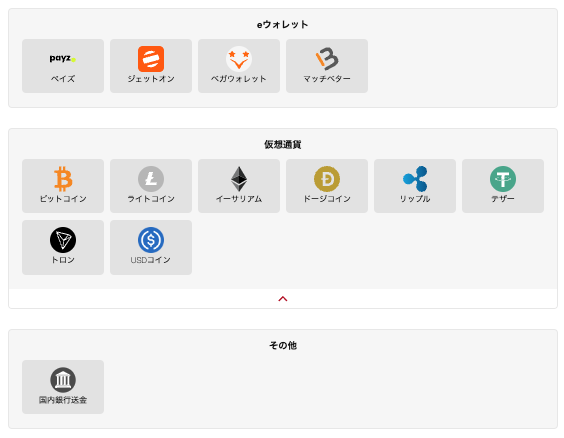
Task: Click the ライトコイン label text
Action: tap(151, 199)
